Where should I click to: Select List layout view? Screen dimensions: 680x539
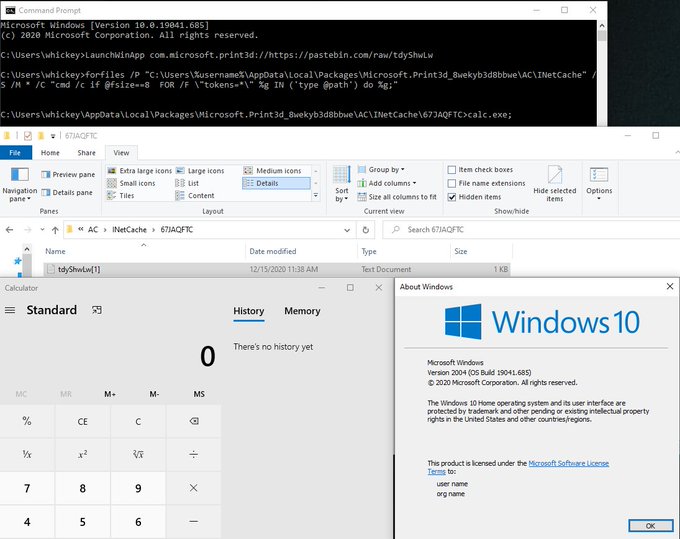pyautogui.click(x=187, y=183)
